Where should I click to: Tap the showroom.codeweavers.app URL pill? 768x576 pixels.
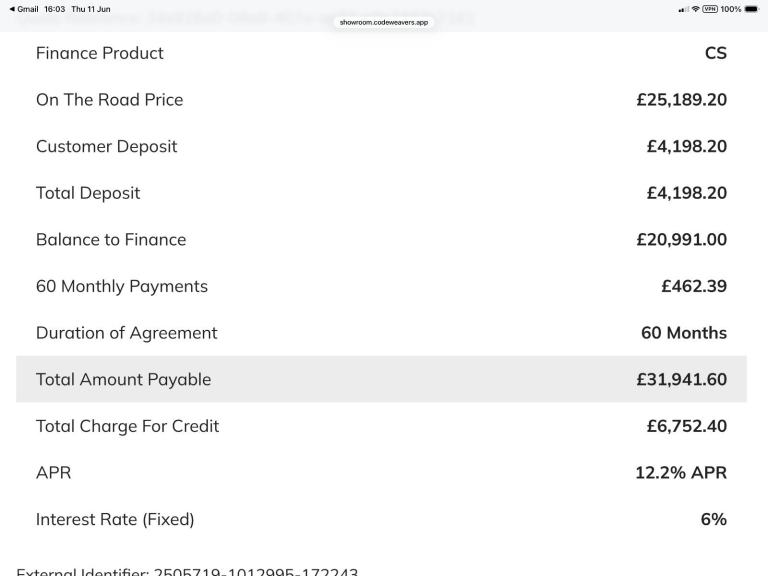click(x=384, y=22)
